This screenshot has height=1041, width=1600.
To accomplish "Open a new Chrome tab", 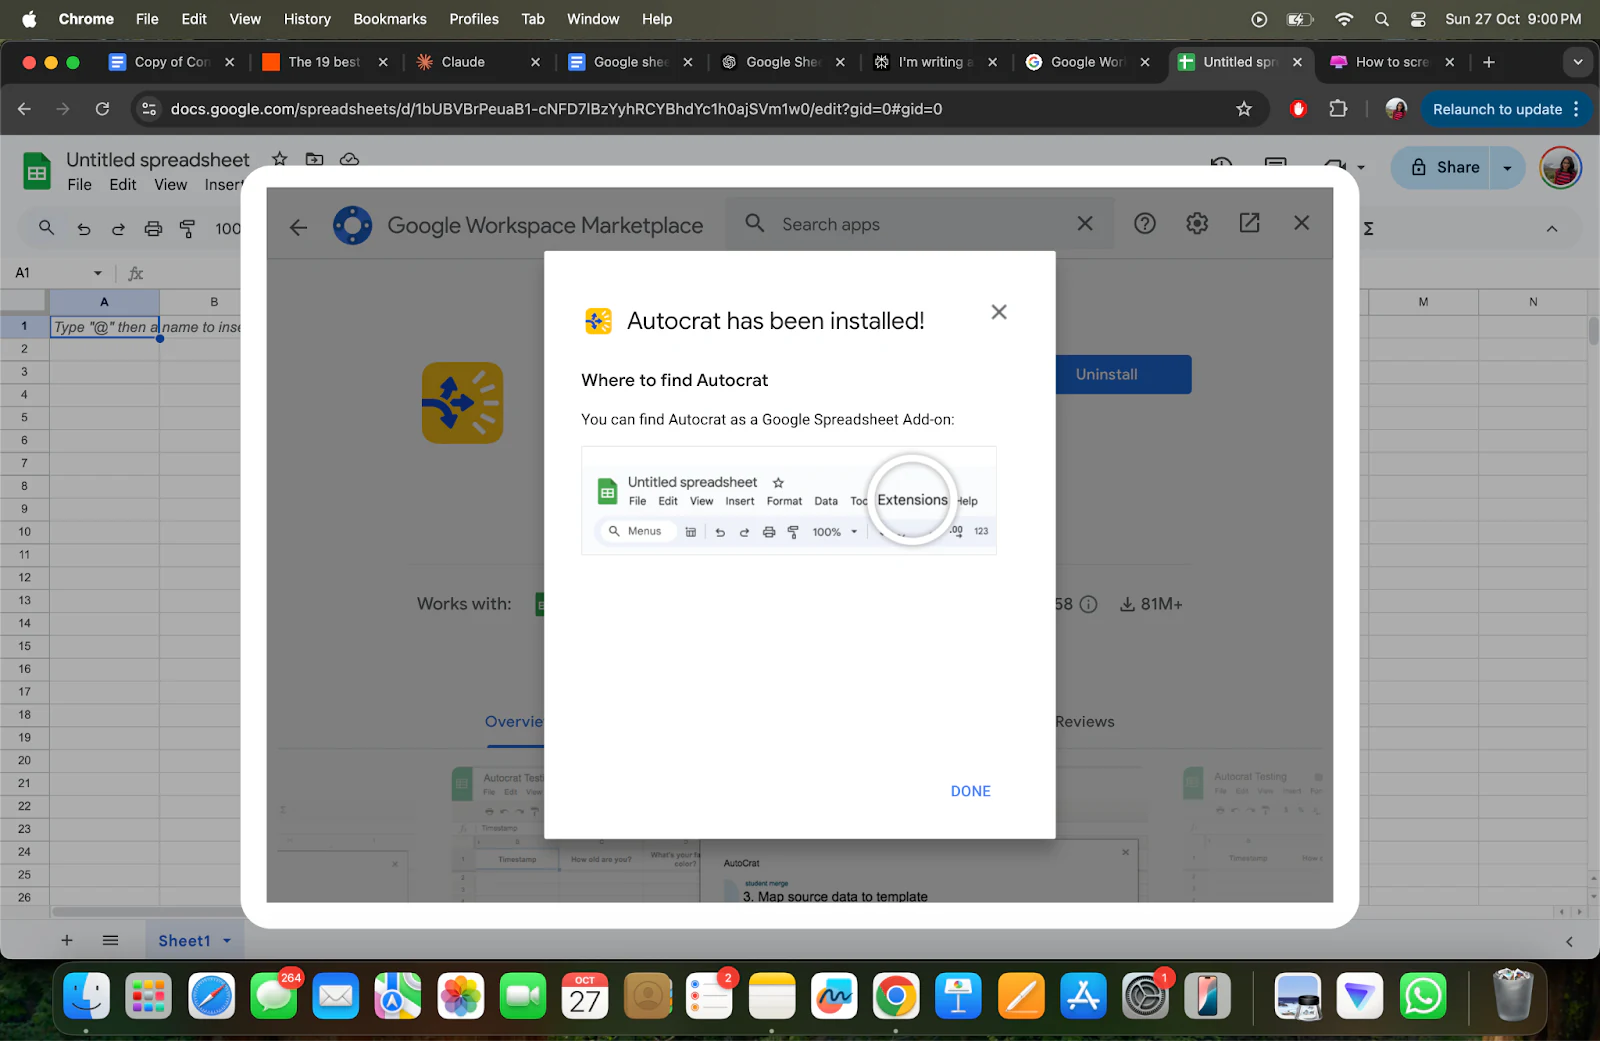I will pos(1489,62).
